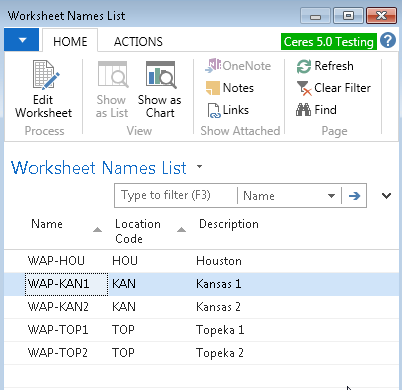The height and width of the screenshot is (390, 402).
Task: Close the Worksheet Names List window
Action: 381,16
